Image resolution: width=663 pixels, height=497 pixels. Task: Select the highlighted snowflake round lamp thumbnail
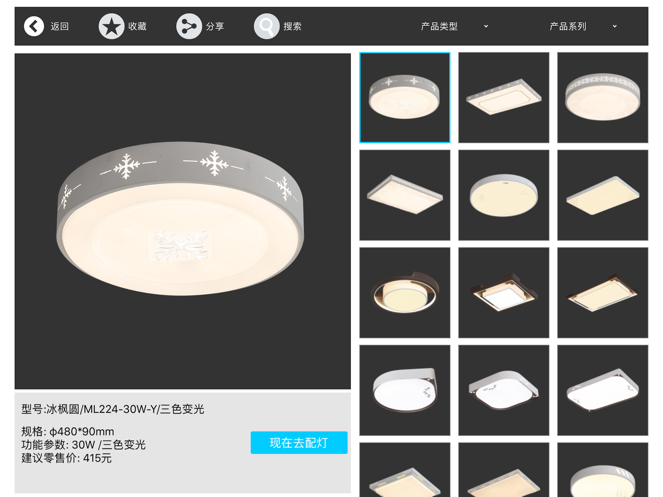pyautogui.click(x=405, y=98)
